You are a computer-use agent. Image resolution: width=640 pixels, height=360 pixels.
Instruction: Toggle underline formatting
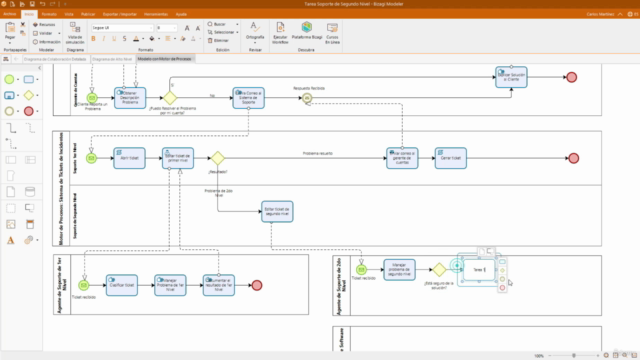pyautogui.click(x=114, y=39)
